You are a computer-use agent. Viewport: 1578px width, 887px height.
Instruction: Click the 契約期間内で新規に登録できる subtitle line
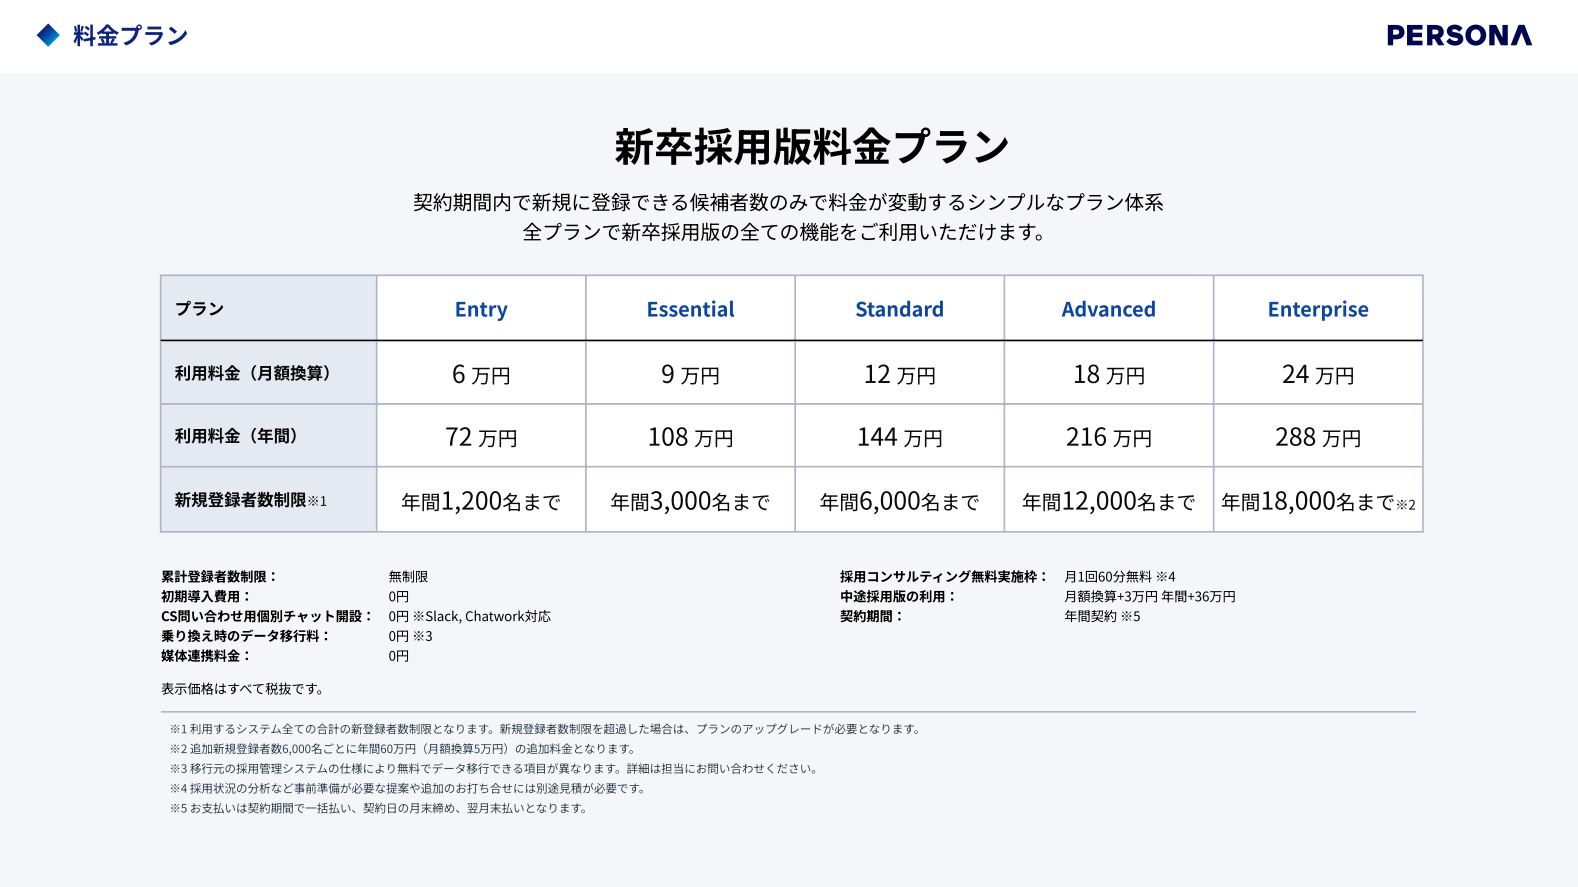pyautogui.click(x=788, y=203)
